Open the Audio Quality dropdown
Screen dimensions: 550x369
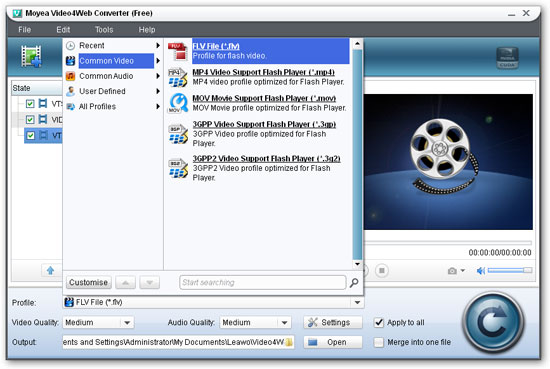[x=284, y=322]
